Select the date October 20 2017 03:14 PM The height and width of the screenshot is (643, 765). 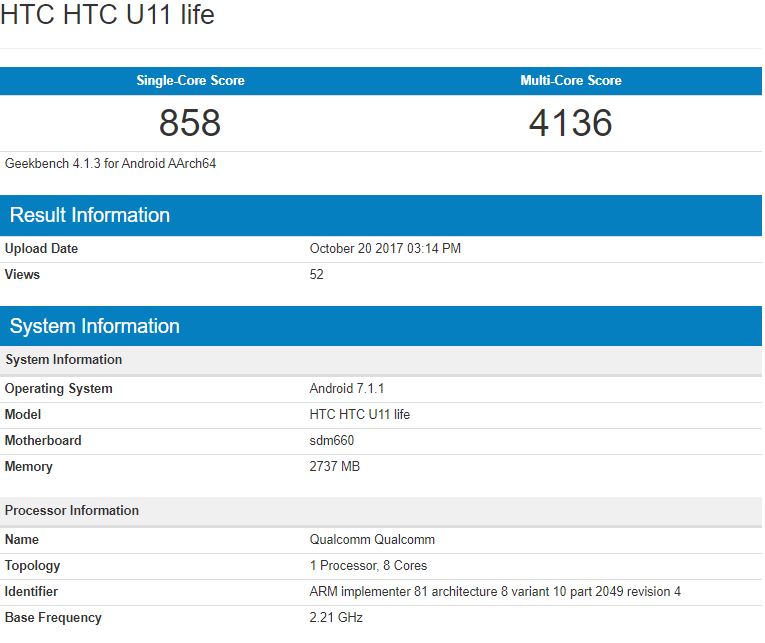385,249
